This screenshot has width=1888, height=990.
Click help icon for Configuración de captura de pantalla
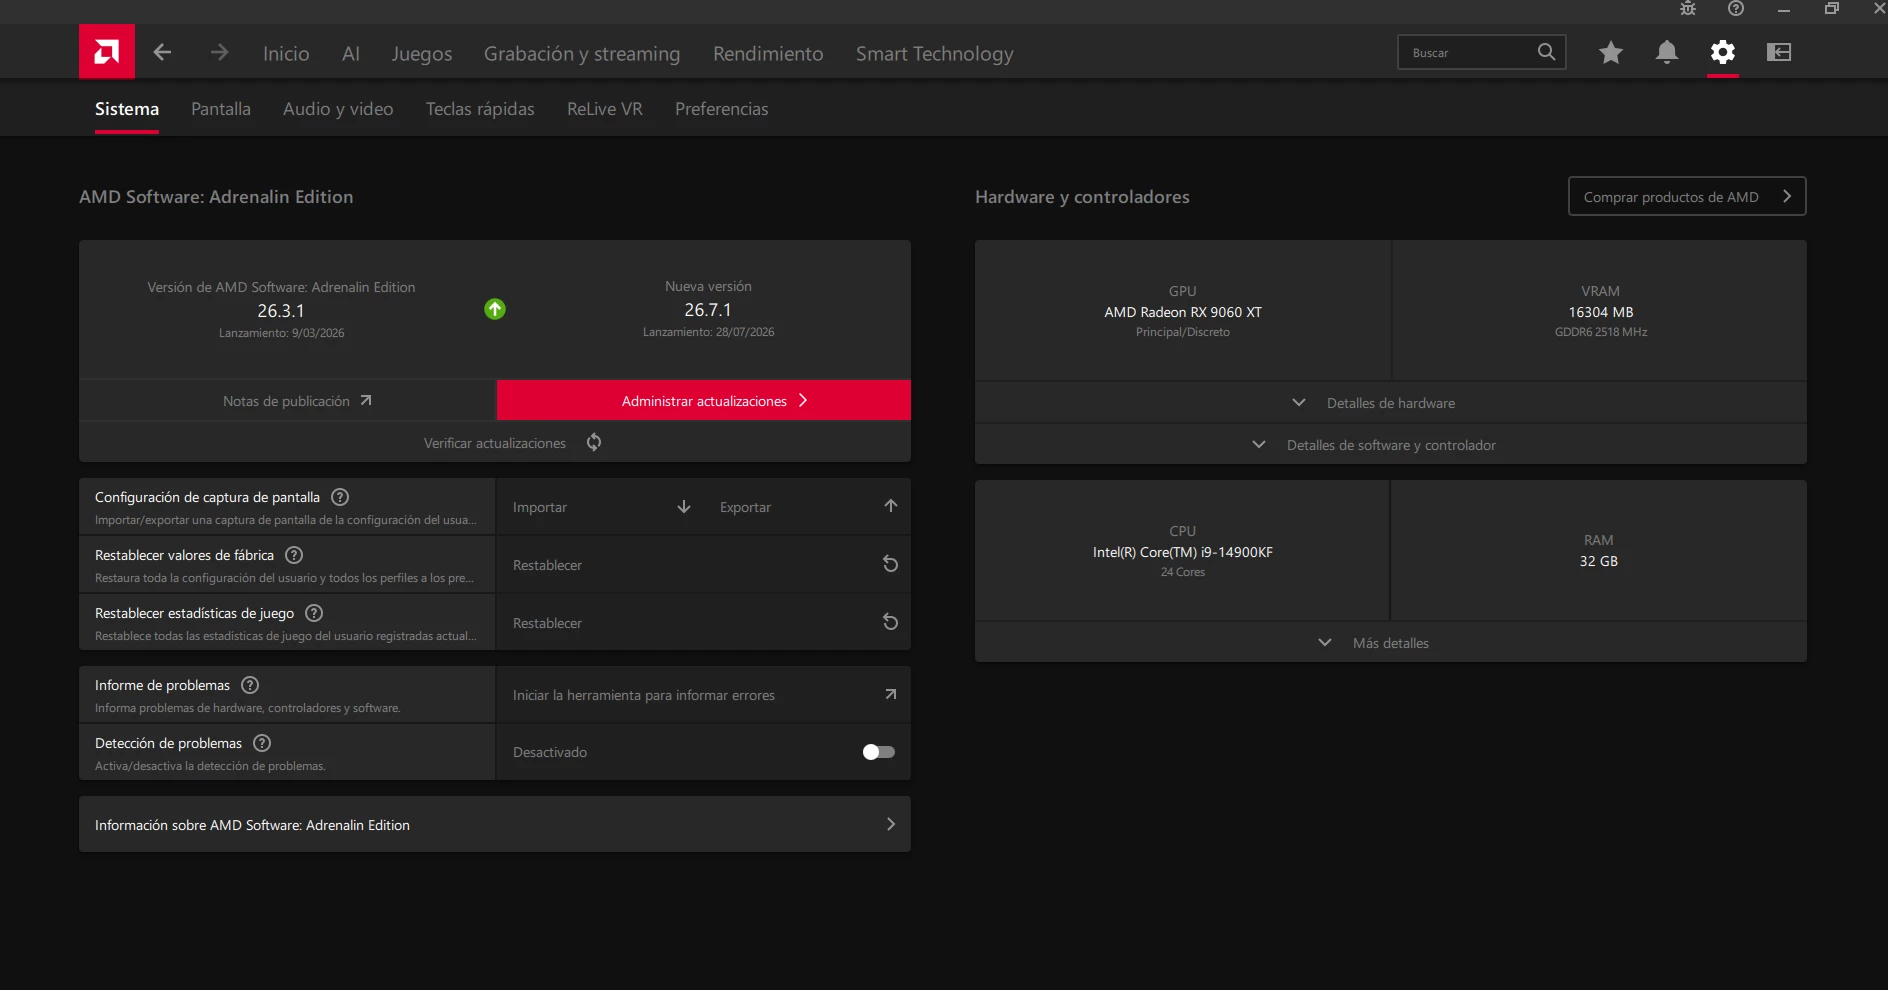(x=340, y=497)
